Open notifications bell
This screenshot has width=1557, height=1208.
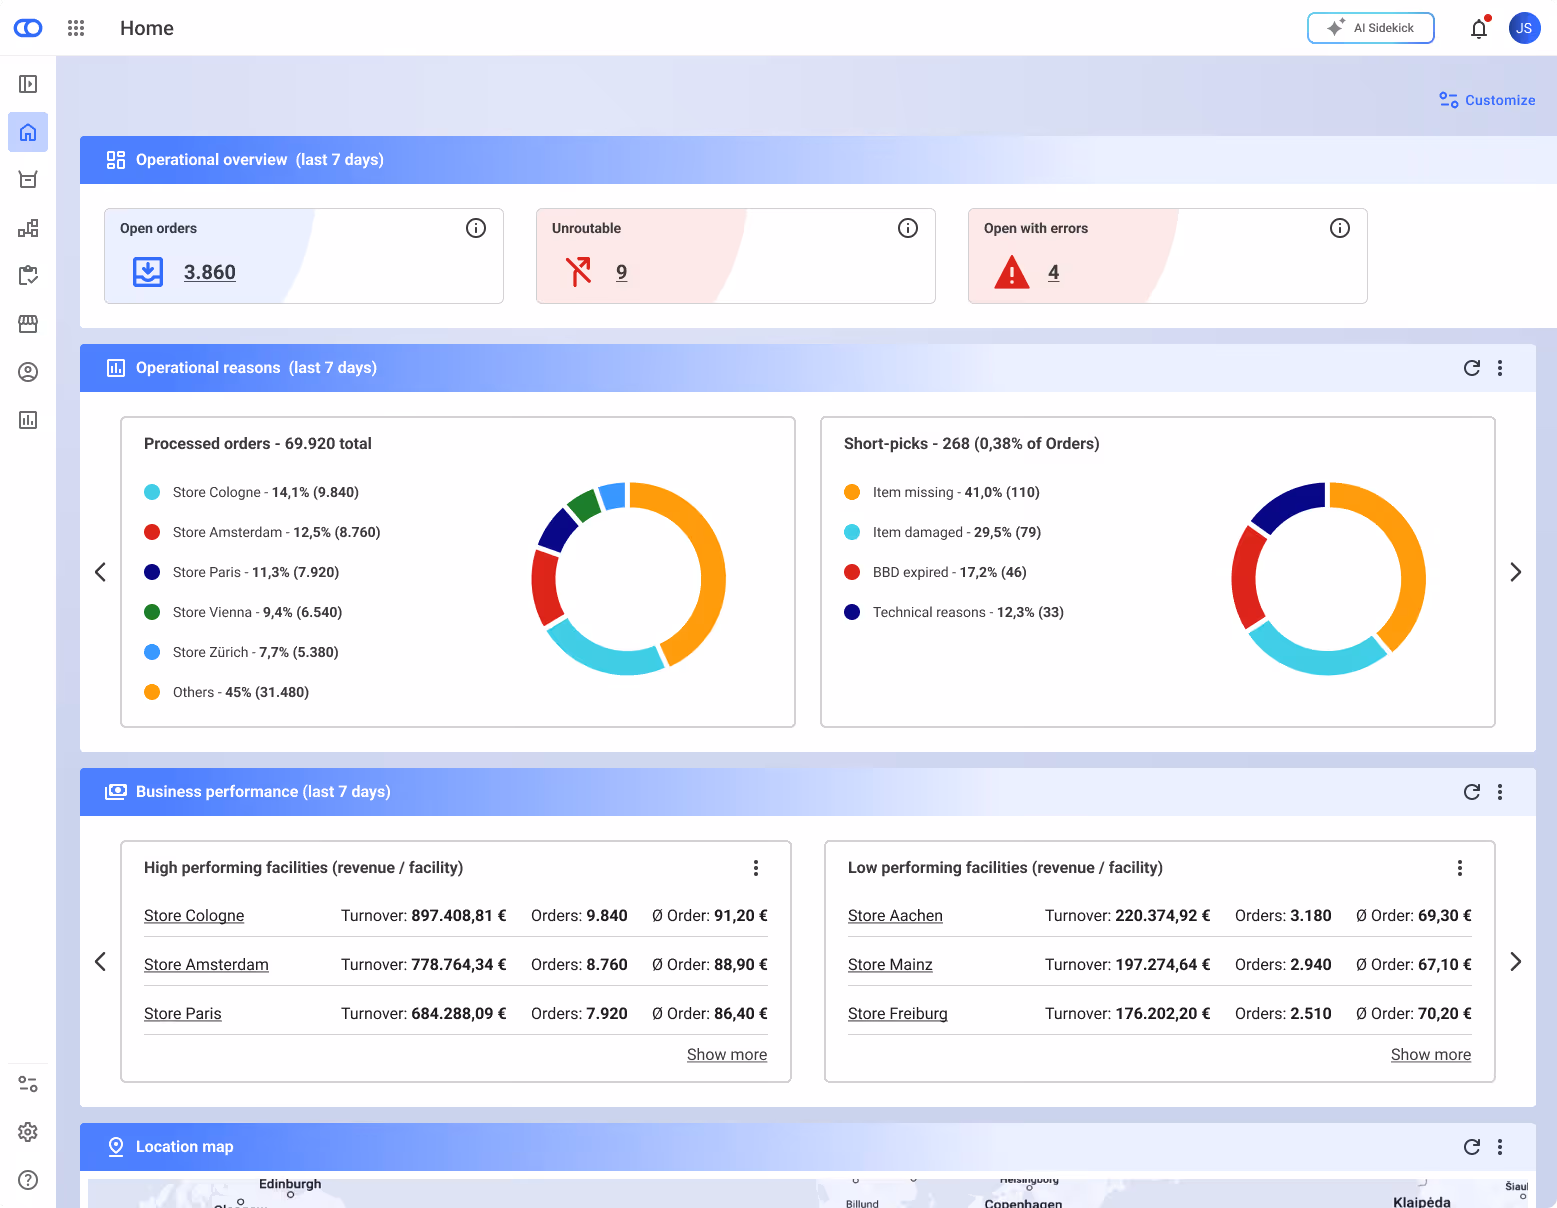pos(1479,28)
